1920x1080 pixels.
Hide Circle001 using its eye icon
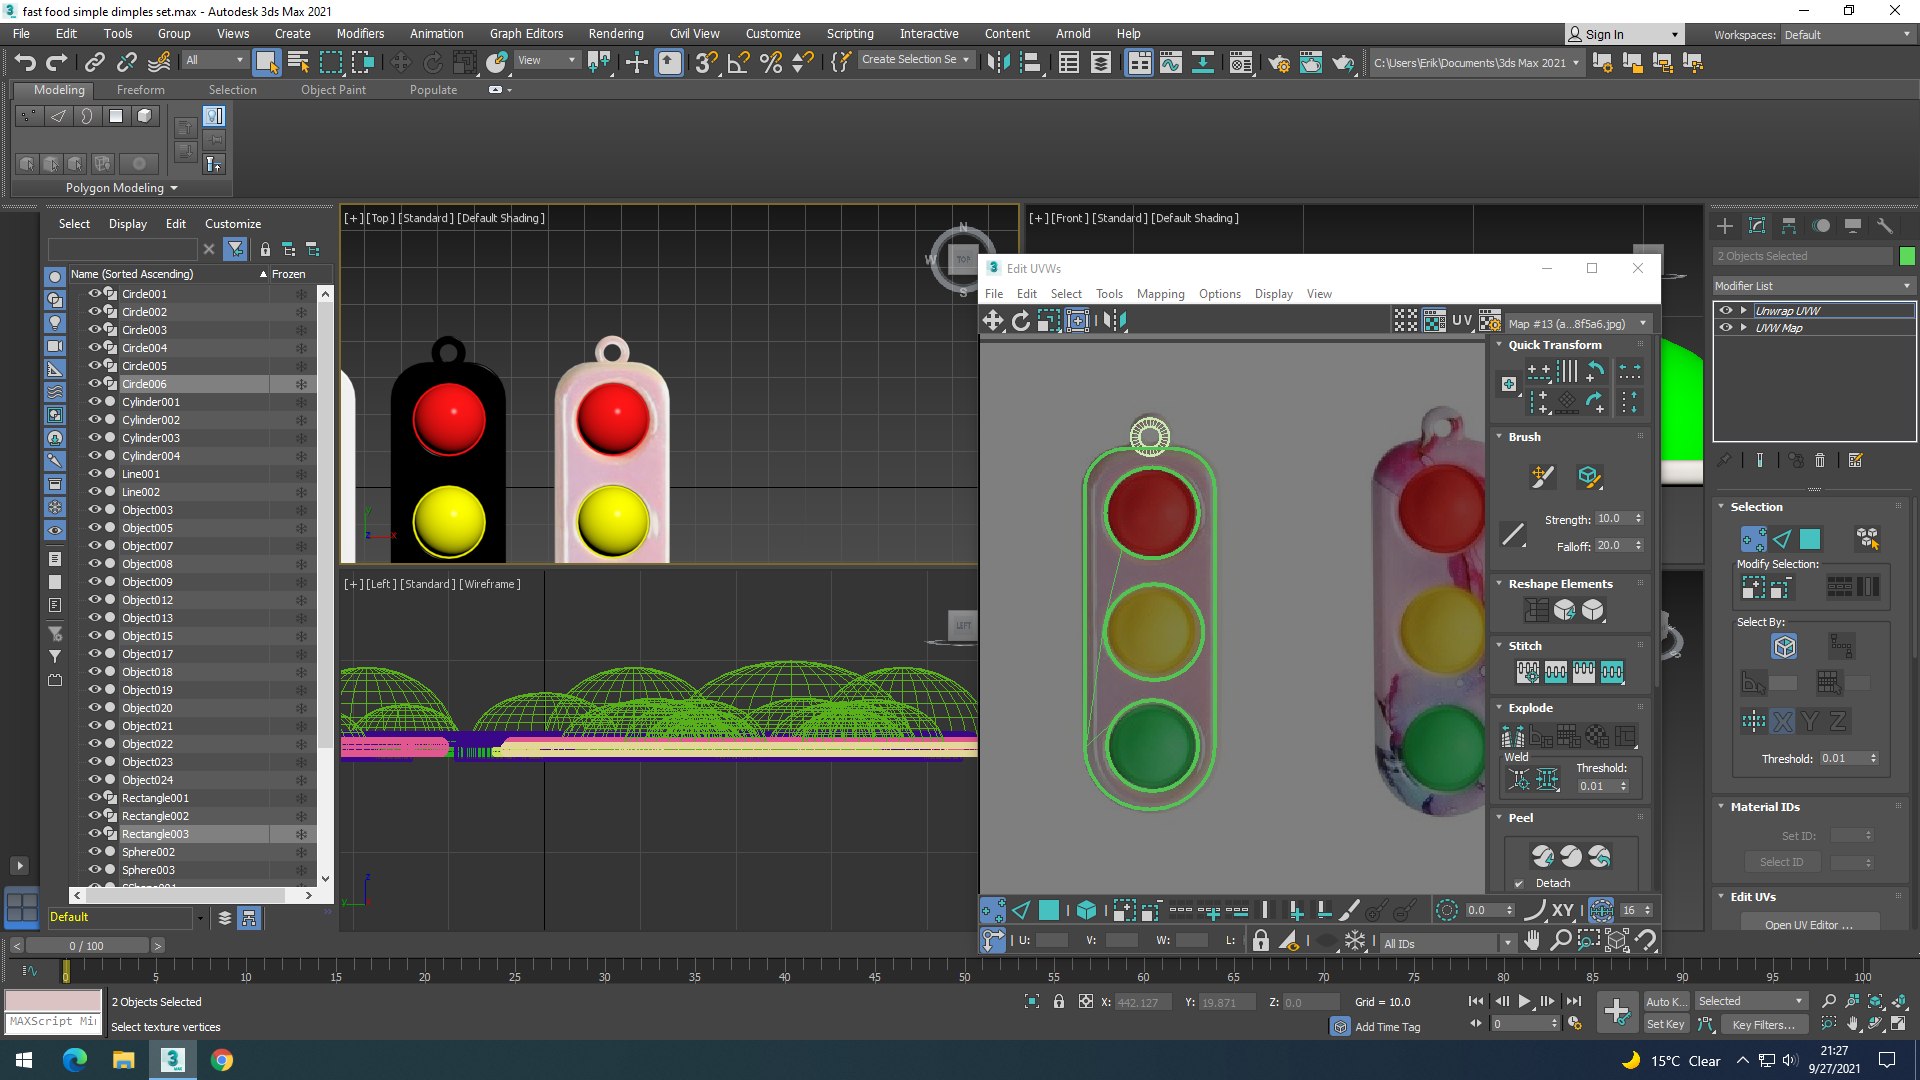(x=95, y=294)
